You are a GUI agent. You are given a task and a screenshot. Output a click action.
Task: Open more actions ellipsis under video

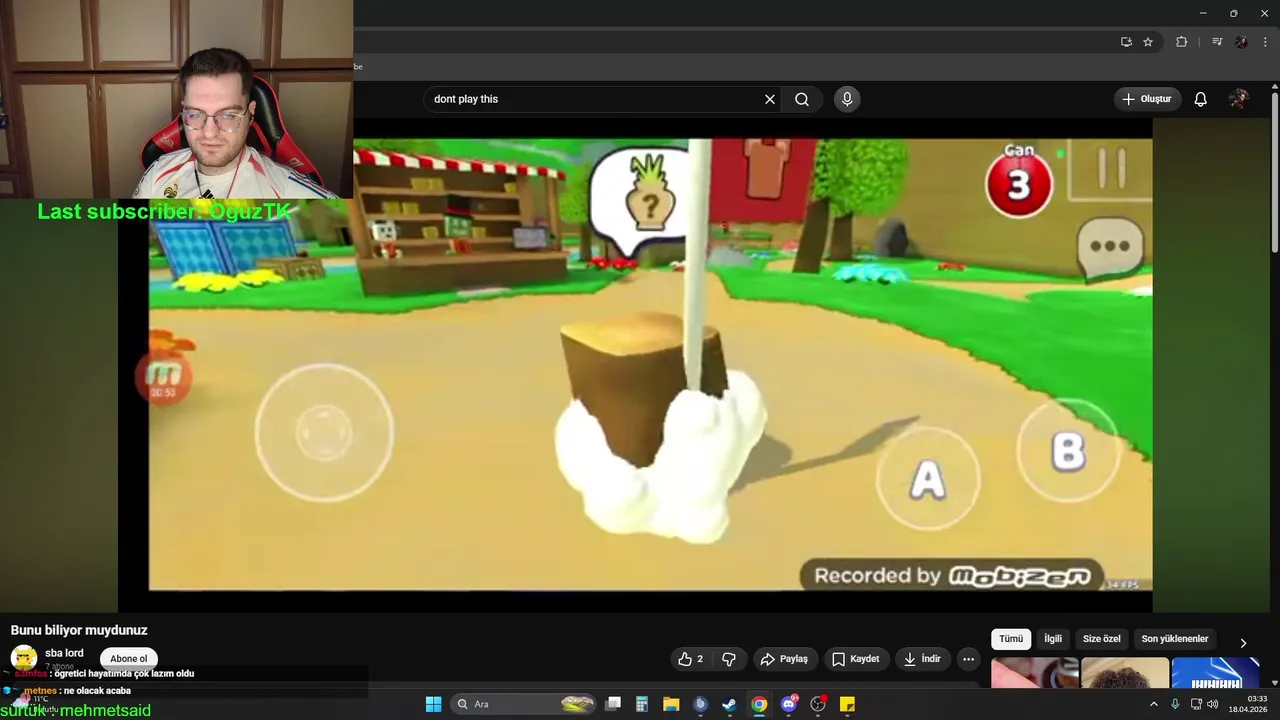[x=968, y=659]
